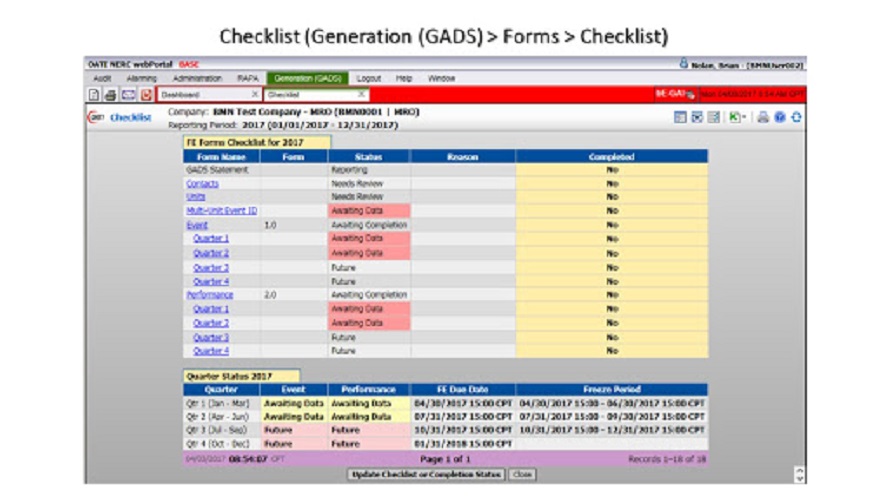Image resolution: width=890 pixels, height=500 pixels.
Task: Open the messages envelope toolbar icon
Action: click(128, 95)
